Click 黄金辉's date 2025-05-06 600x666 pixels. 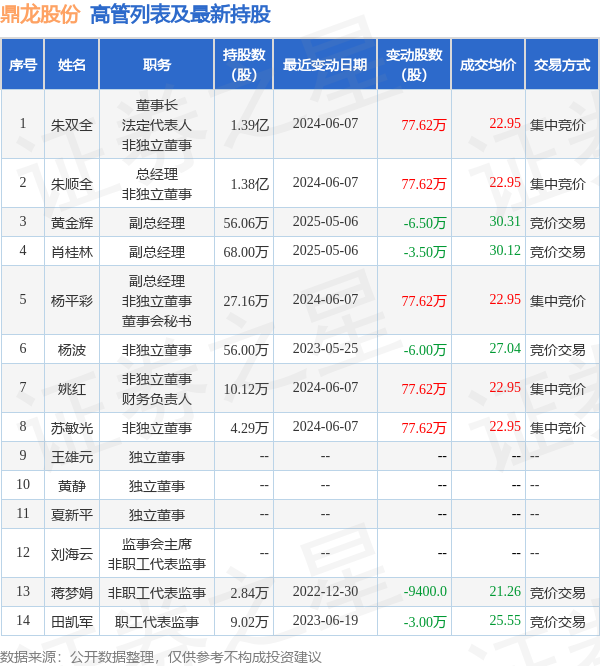click(325, 221)
